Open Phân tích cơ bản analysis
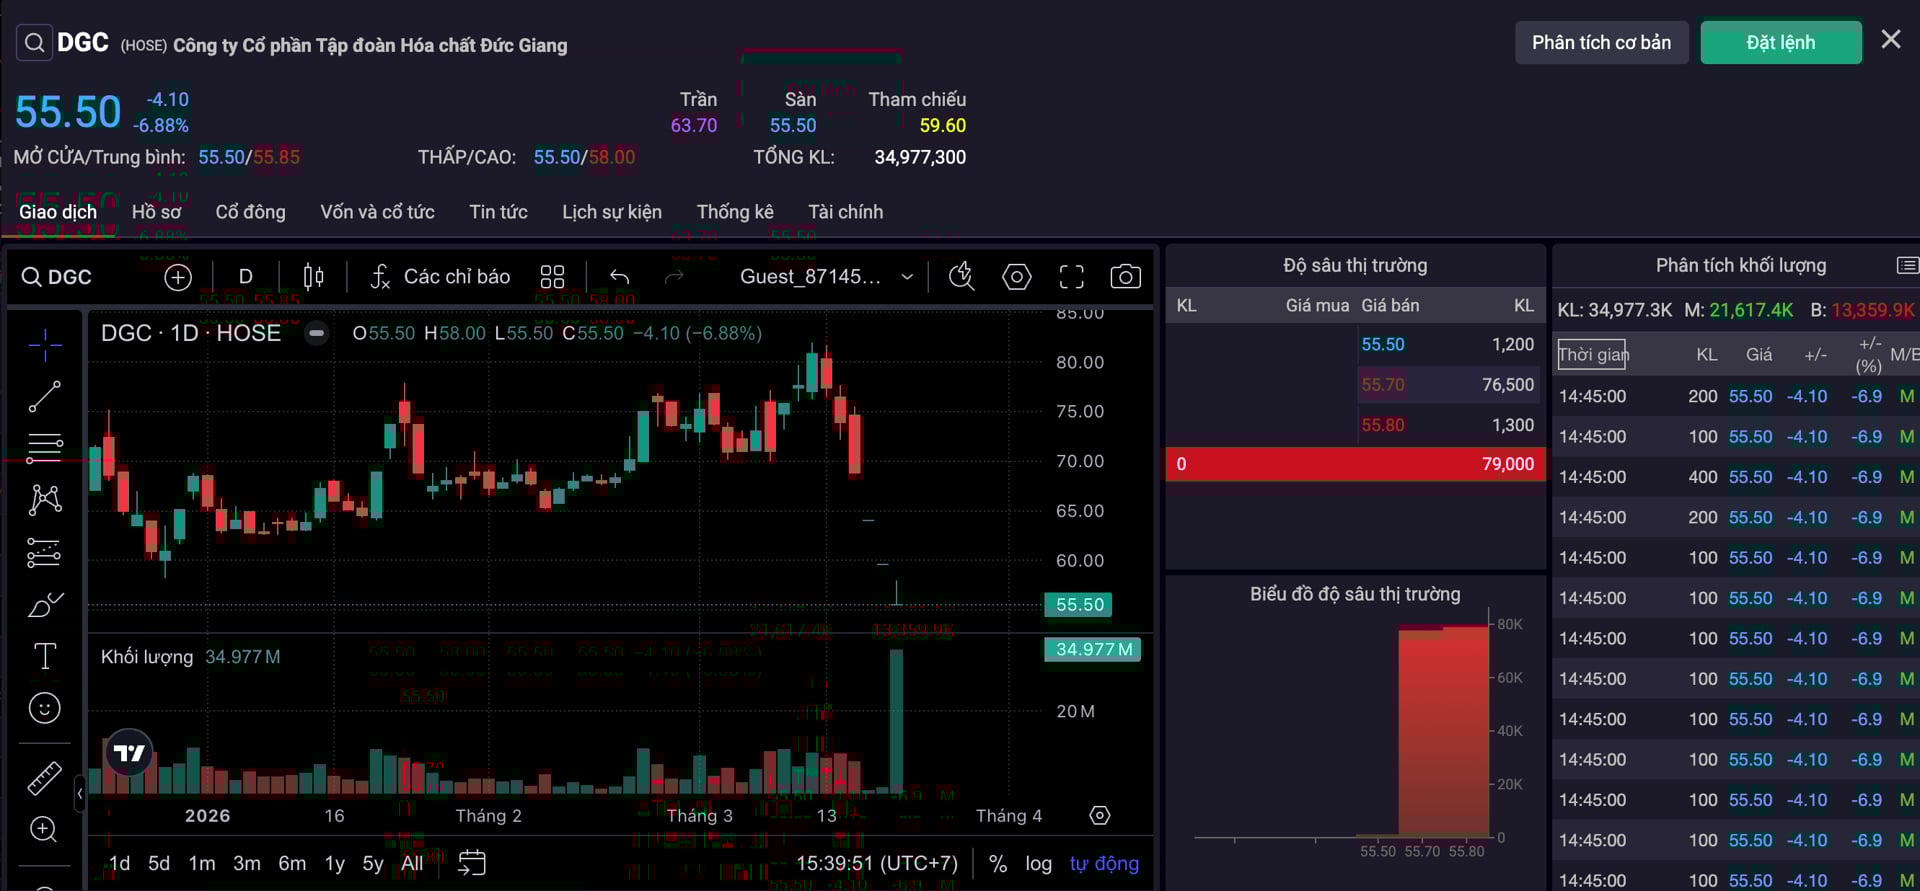The image size is (1920, 891). pyautogui.click(x=1601, y=43)
